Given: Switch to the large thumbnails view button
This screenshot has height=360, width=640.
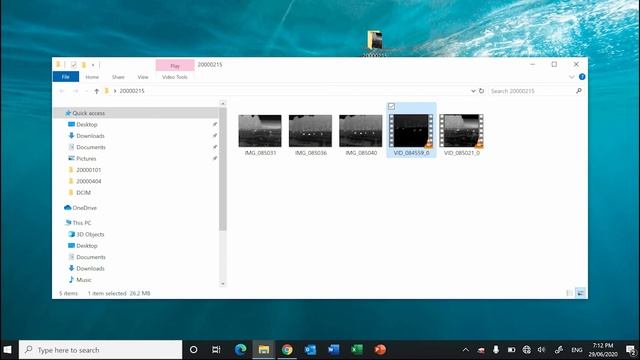Looking at the screenshot, I should tap(580, 293).
